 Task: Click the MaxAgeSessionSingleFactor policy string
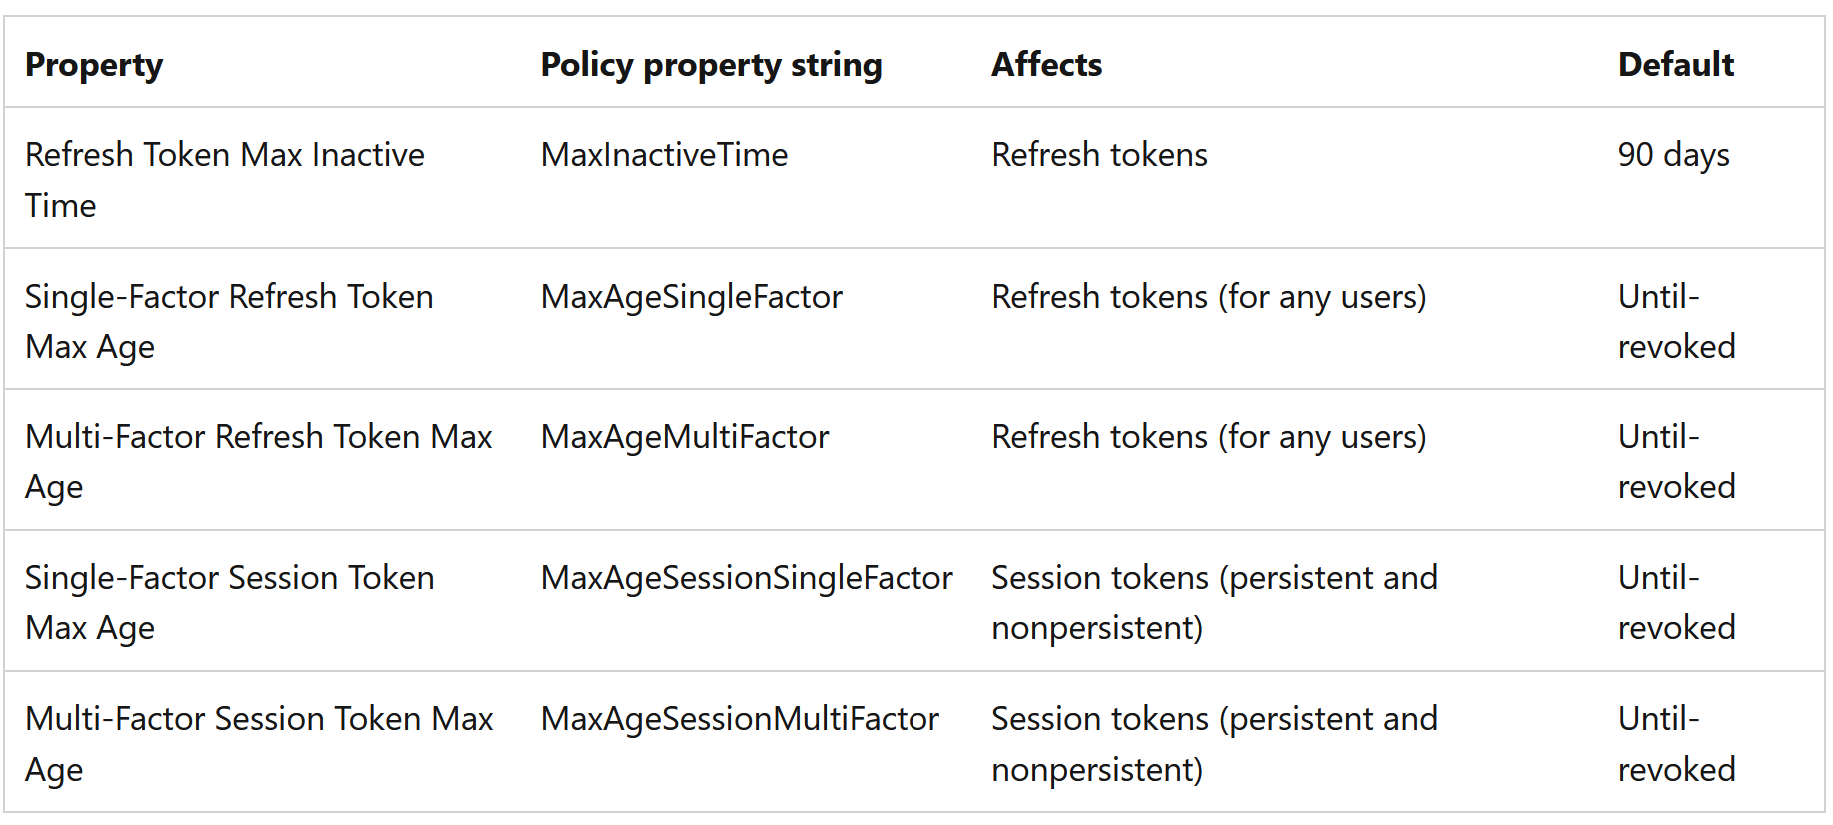pos(746,578)
